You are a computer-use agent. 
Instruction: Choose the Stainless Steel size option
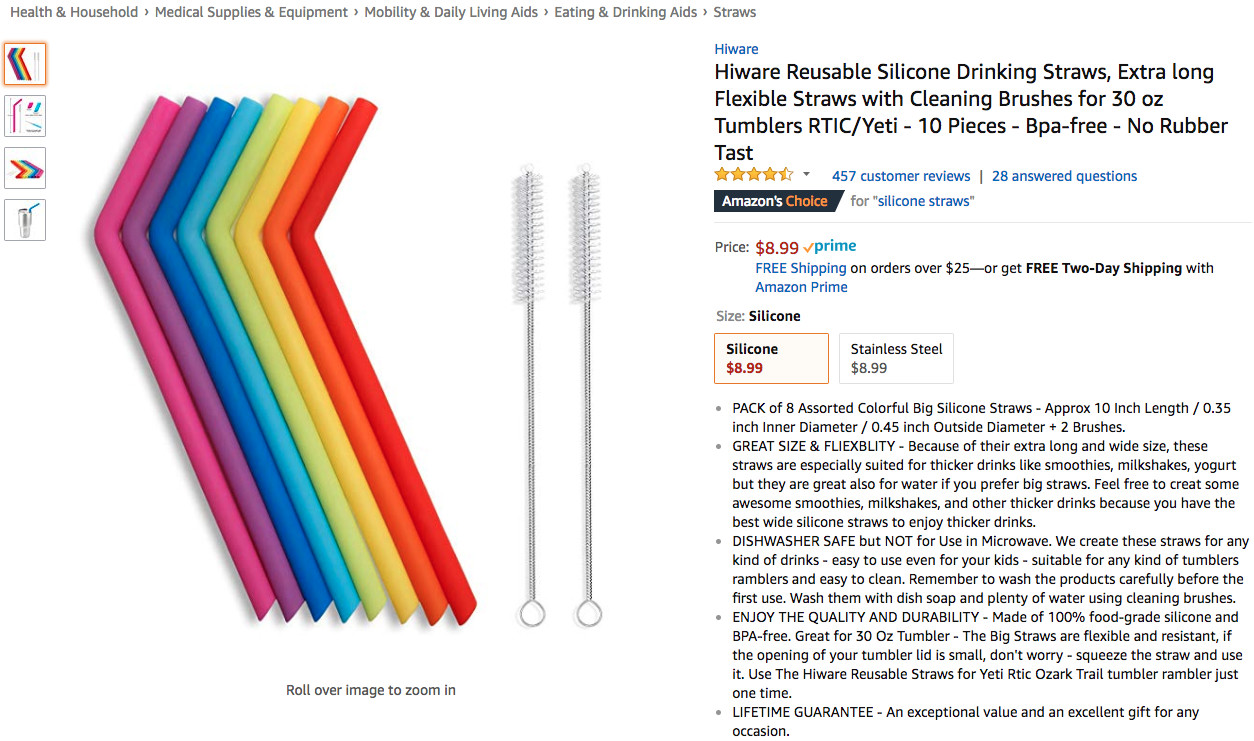coord(896,358)
